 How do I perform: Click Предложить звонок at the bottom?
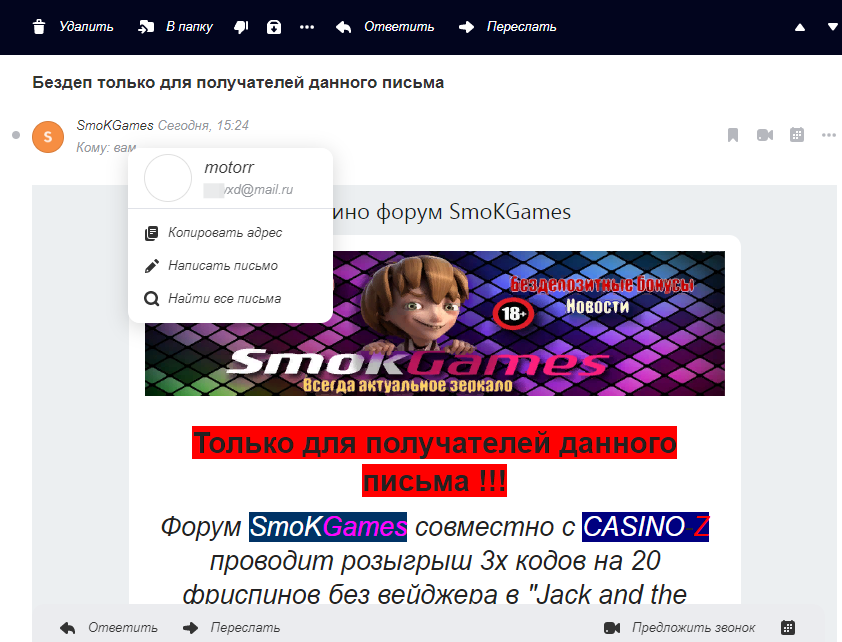(x=694, y=628)
